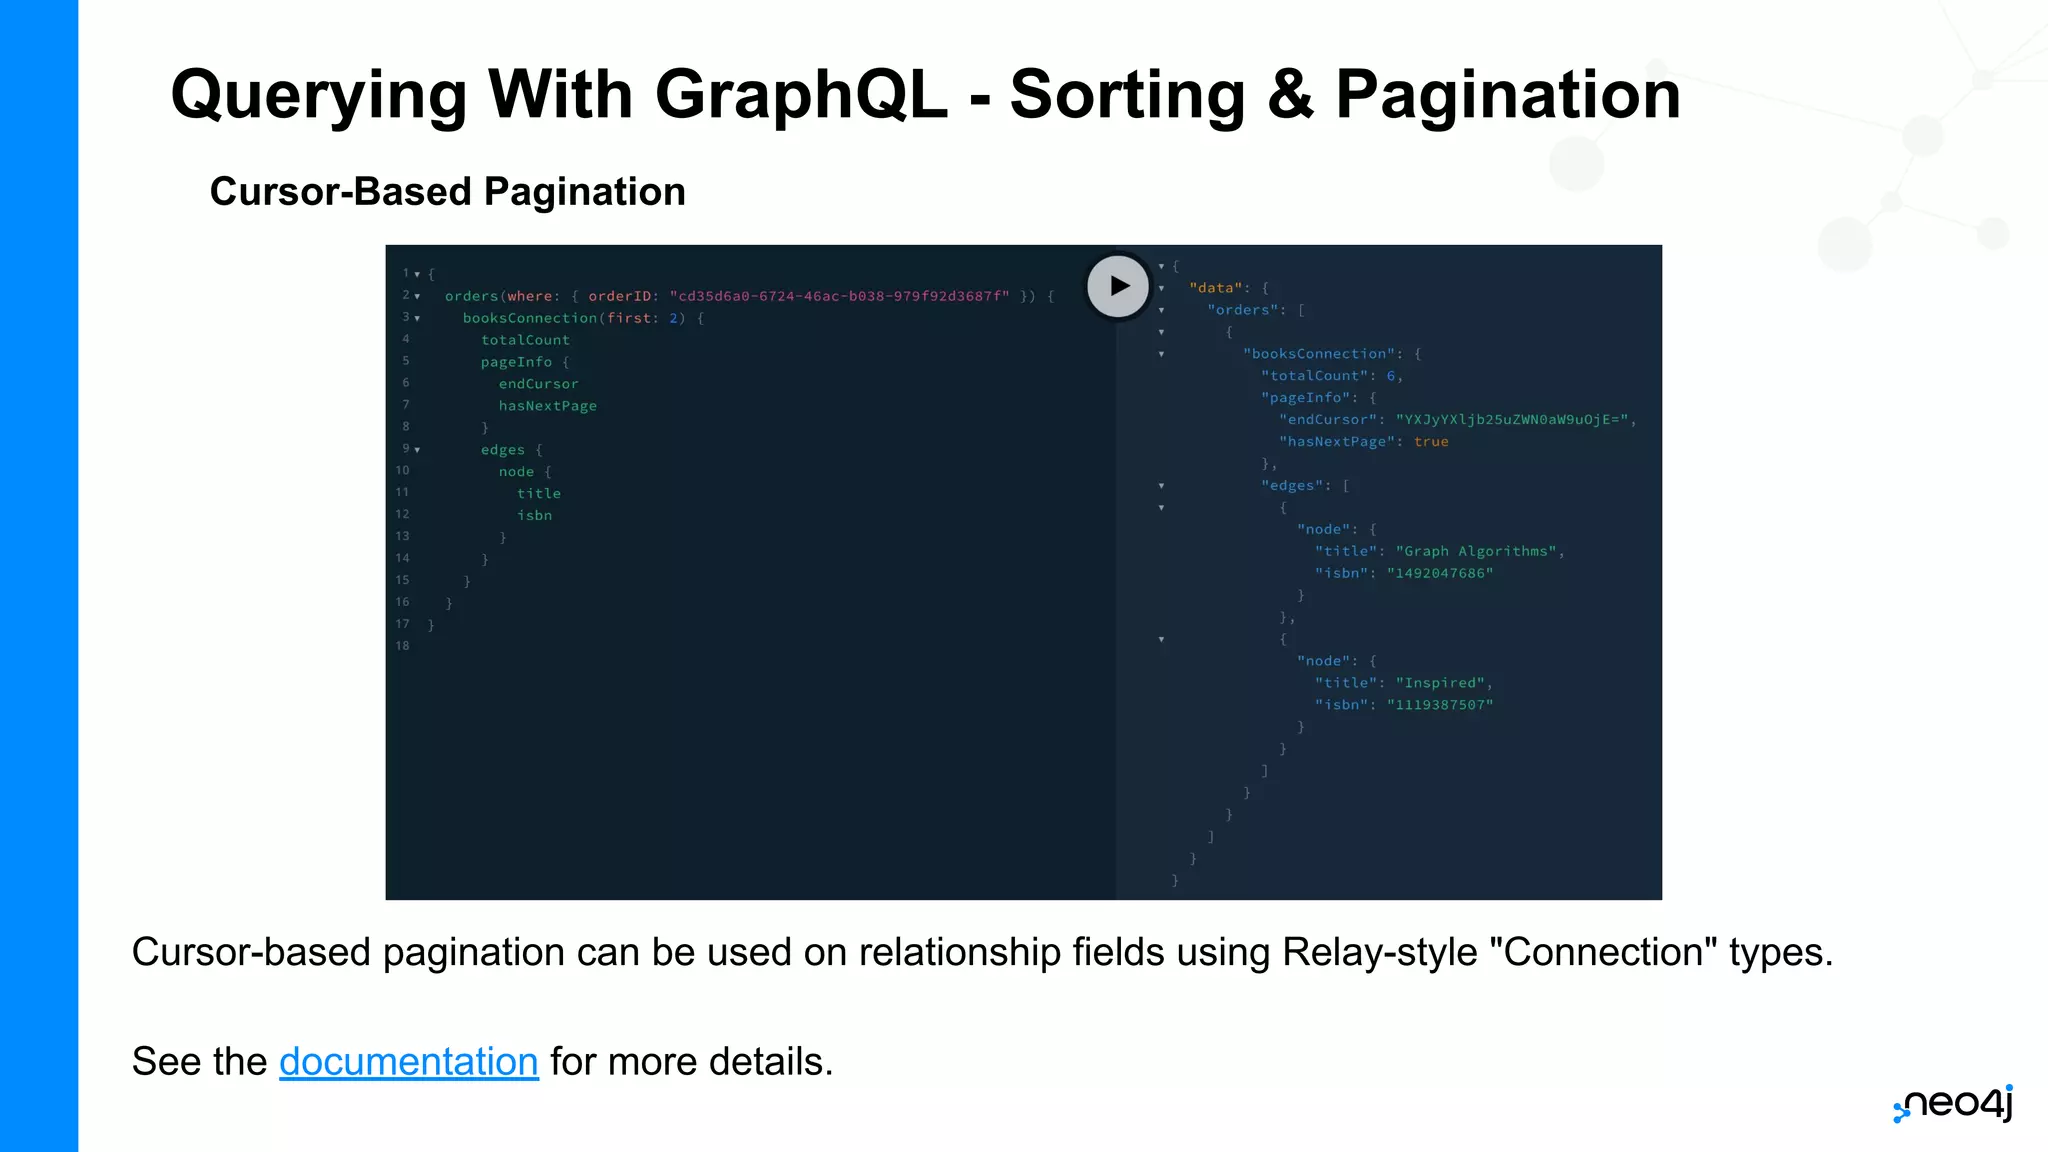Click the isbn value "1492047686"
Screen dimensions: 2048x1152
(x=1439, y=574)
